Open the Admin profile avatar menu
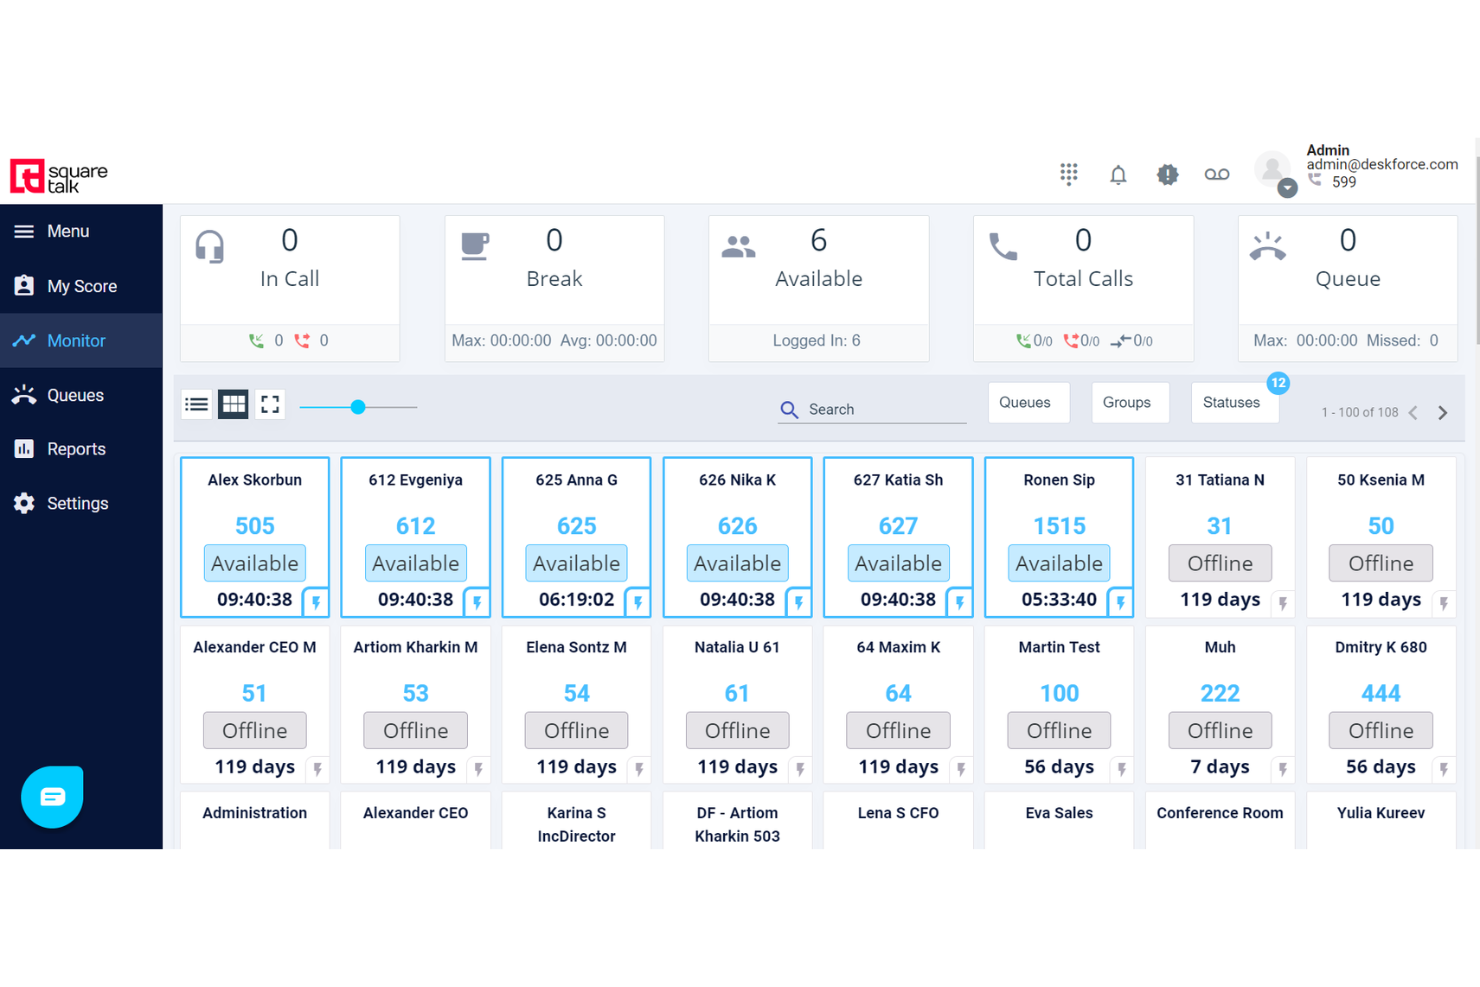The height and width of the screenshot is (987, 1480). pyautogui.click(x=1274, y=172)
